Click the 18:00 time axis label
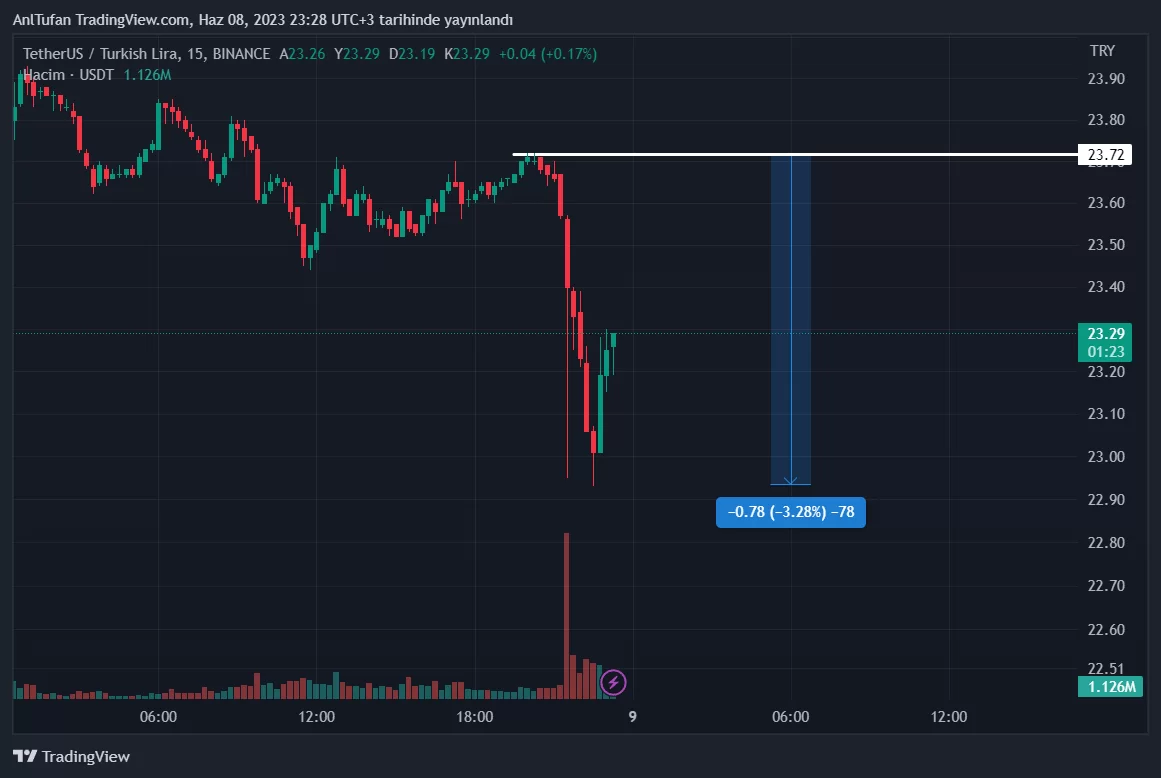 coord(474,717)
